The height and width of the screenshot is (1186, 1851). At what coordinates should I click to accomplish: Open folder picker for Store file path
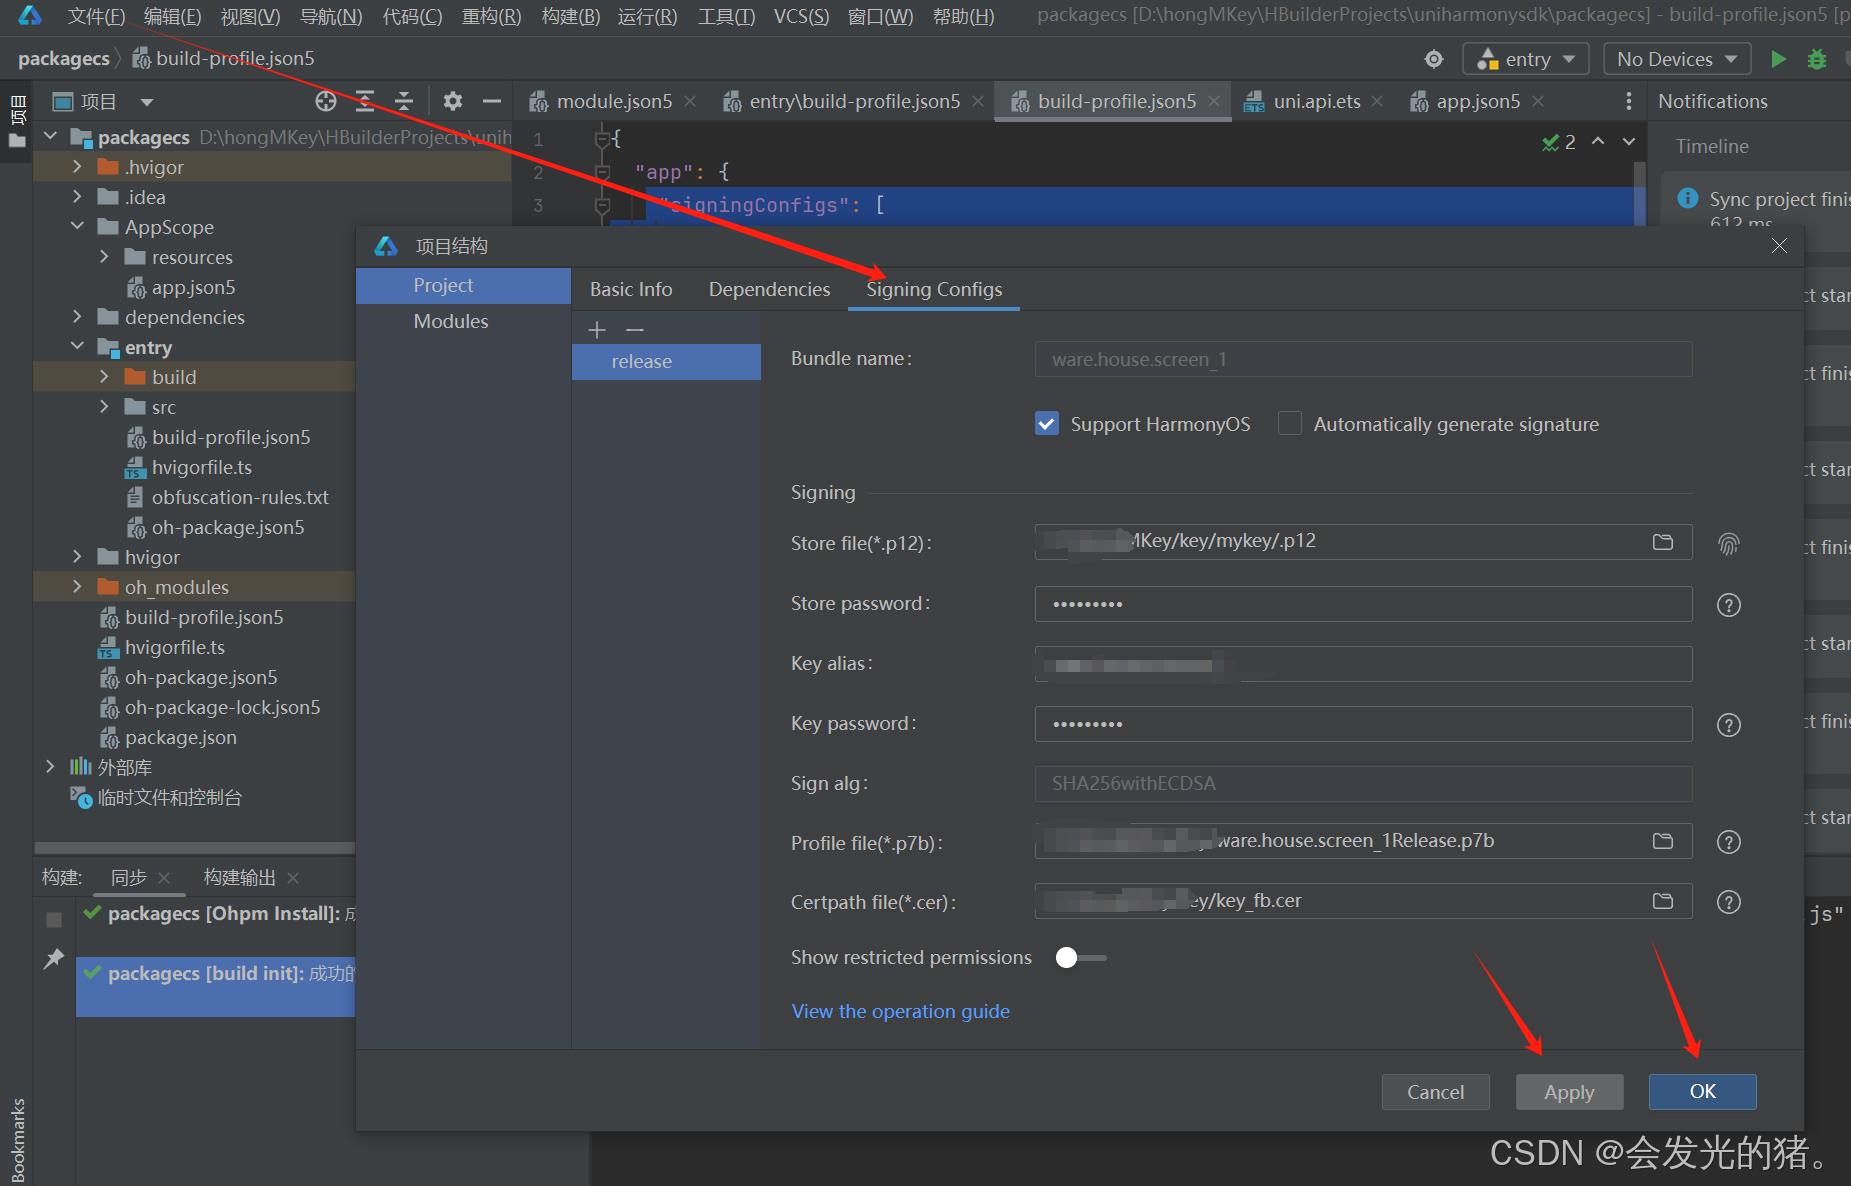[x=1663, y=542]
